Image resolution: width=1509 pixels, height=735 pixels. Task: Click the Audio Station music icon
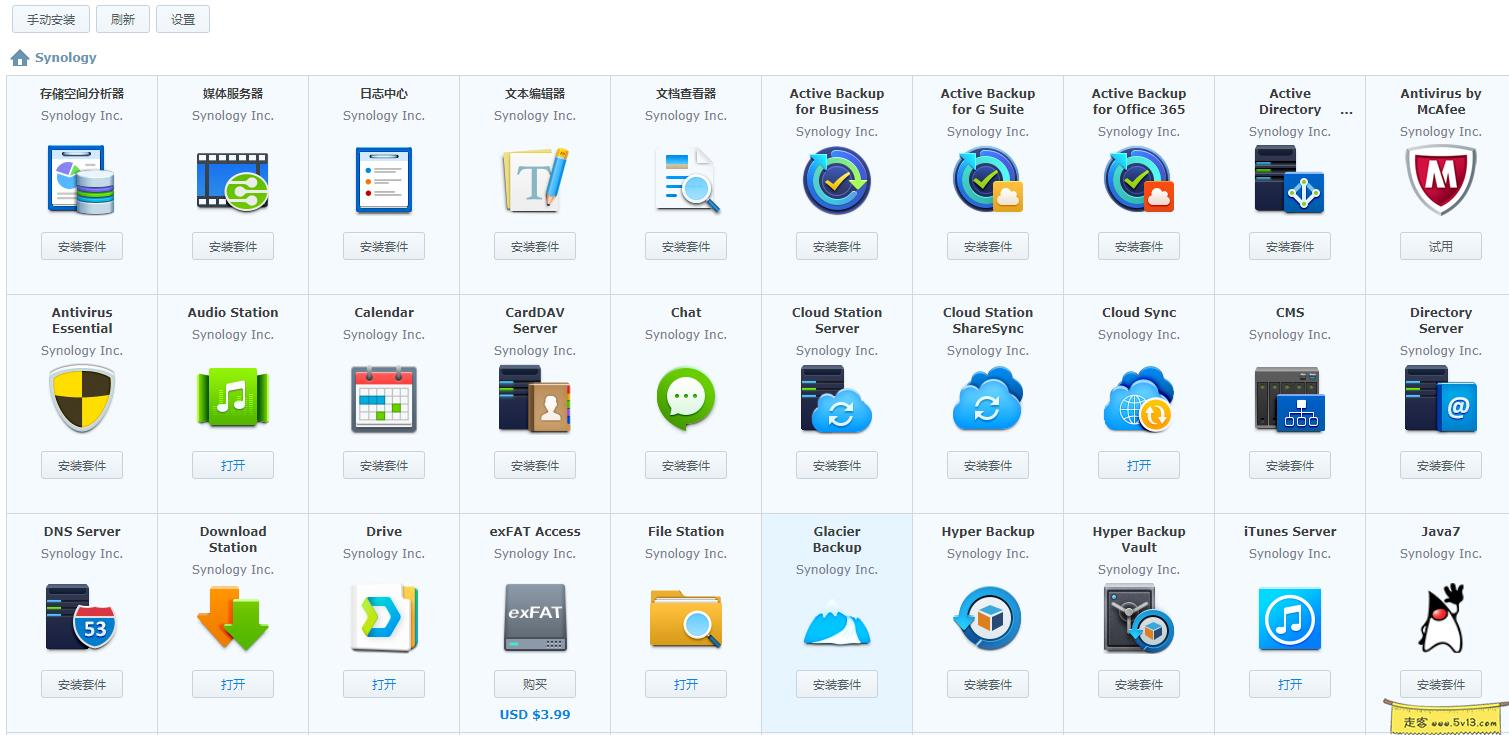point(232,398)
